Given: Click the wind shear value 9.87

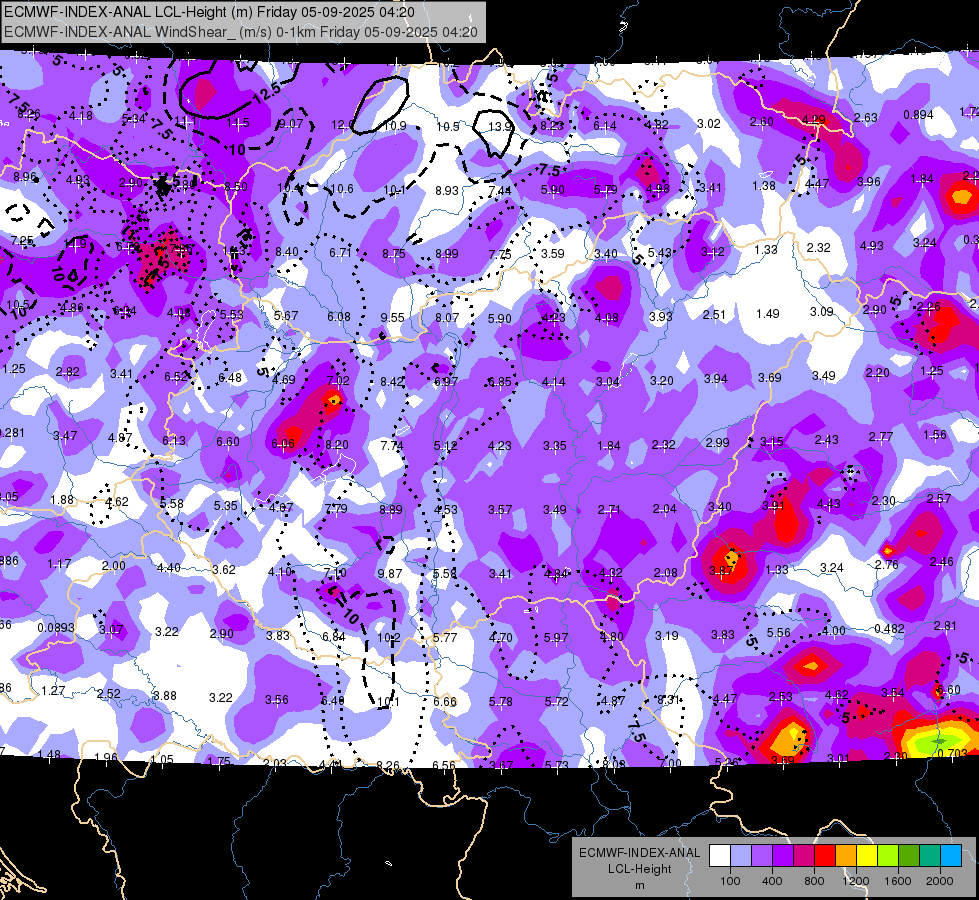Looking at the screenshot, I should pos(390,573).
